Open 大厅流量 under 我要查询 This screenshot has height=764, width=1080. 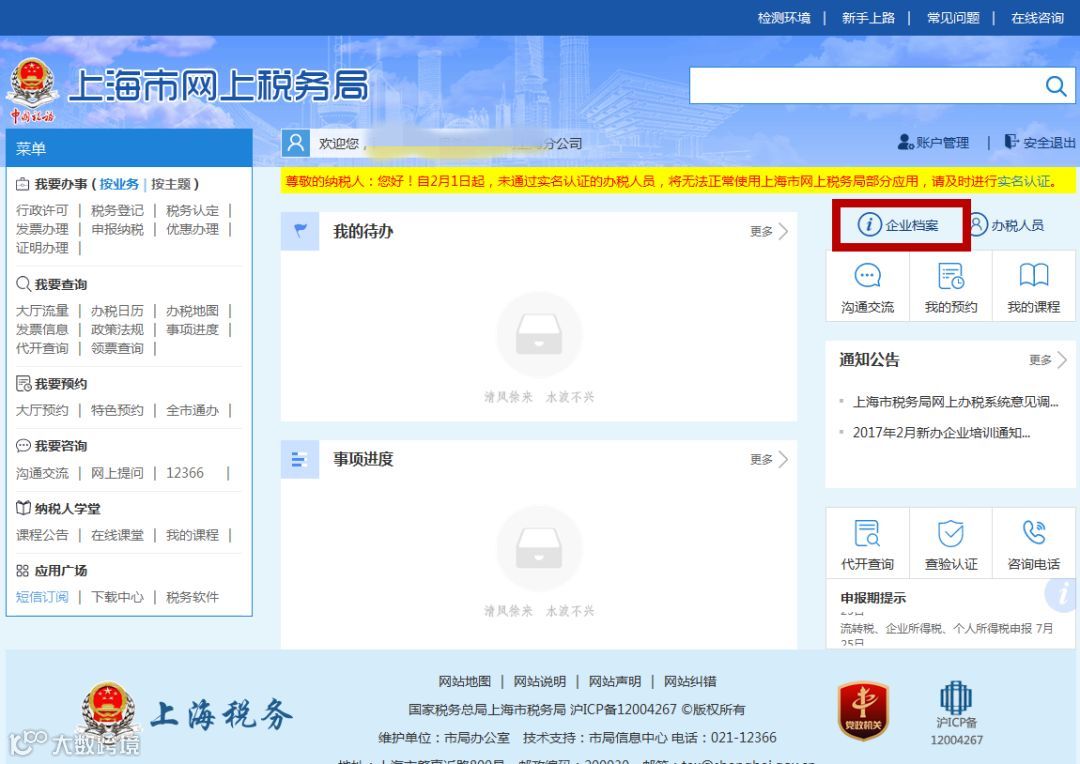tap(42, 311)
